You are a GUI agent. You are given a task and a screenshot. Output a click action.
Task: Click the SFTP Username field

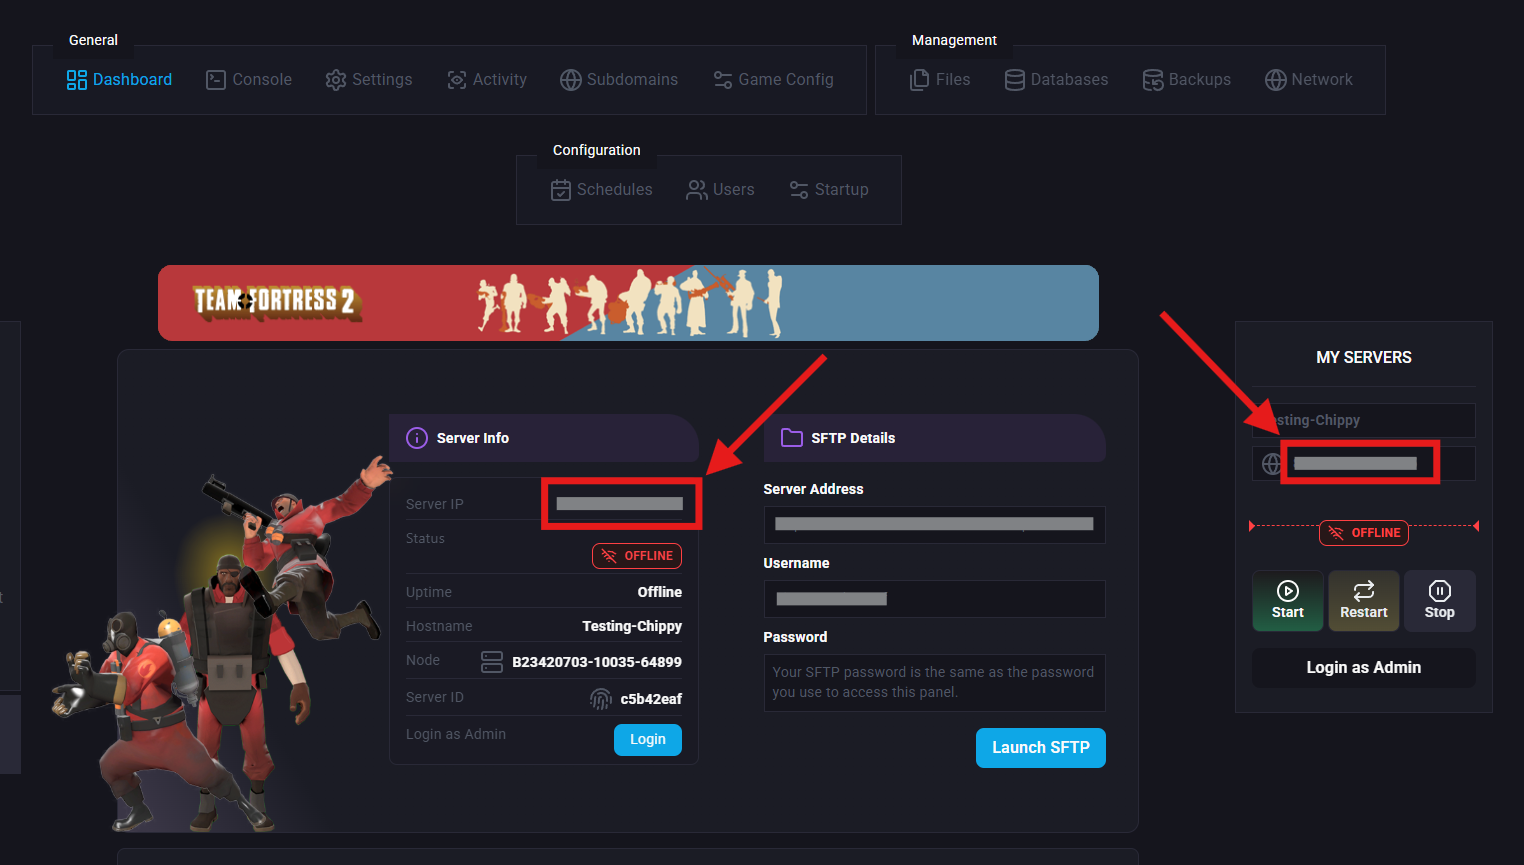(x=935, y=599)
